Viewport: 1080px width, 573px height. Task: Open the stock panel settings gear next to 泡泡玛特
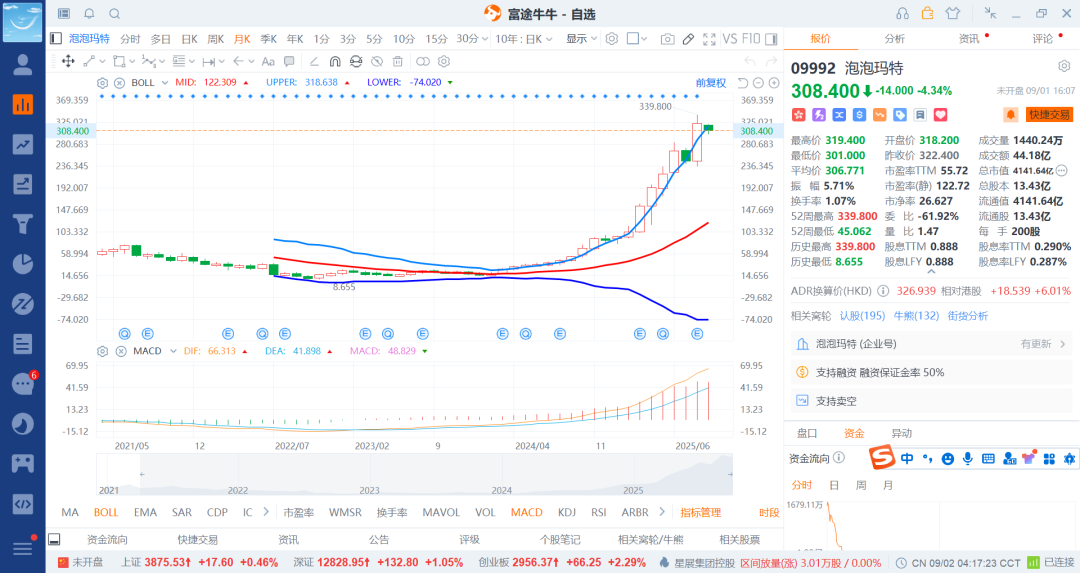pos(1064,66)
